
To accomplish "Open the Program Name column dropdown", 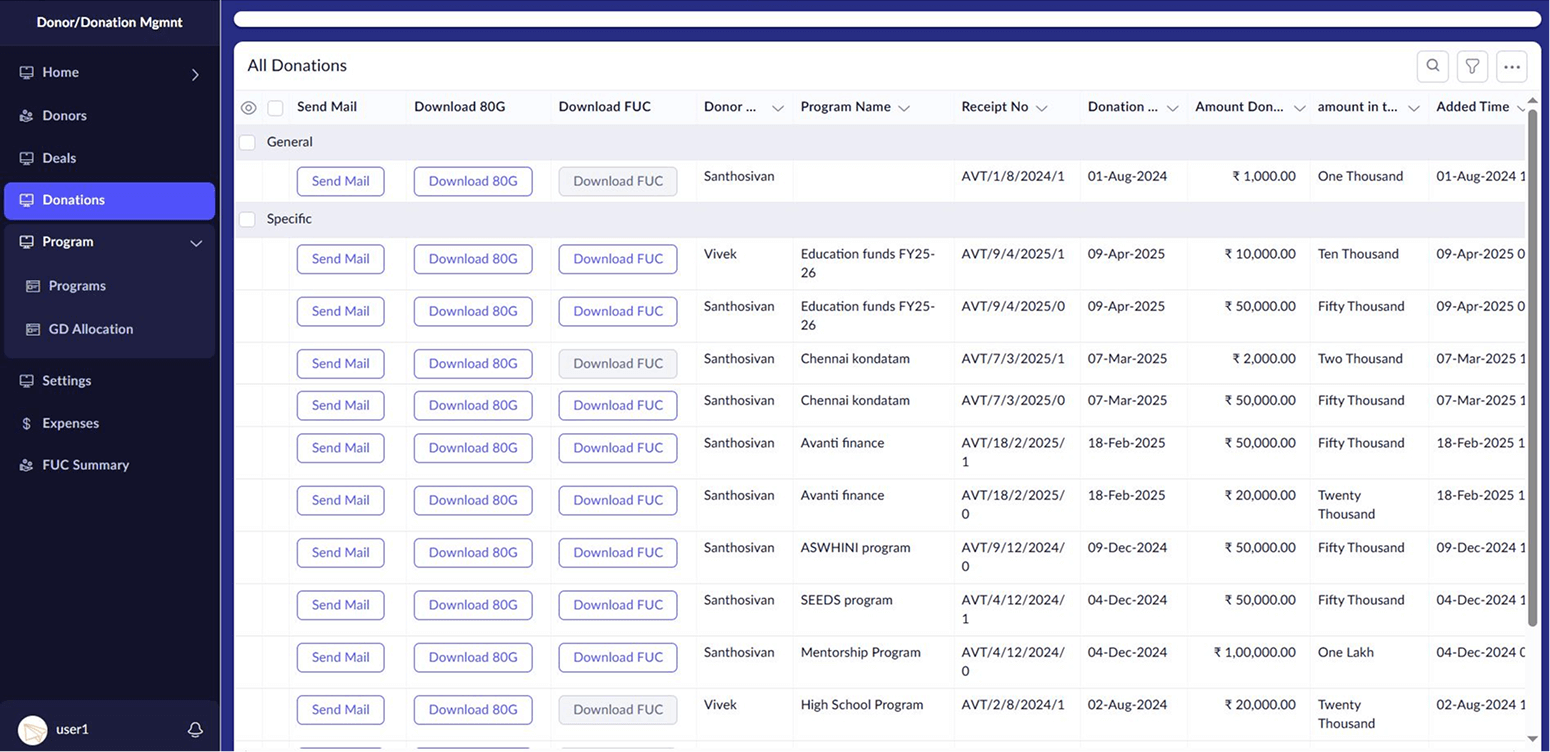I will [x=904, y=108].
